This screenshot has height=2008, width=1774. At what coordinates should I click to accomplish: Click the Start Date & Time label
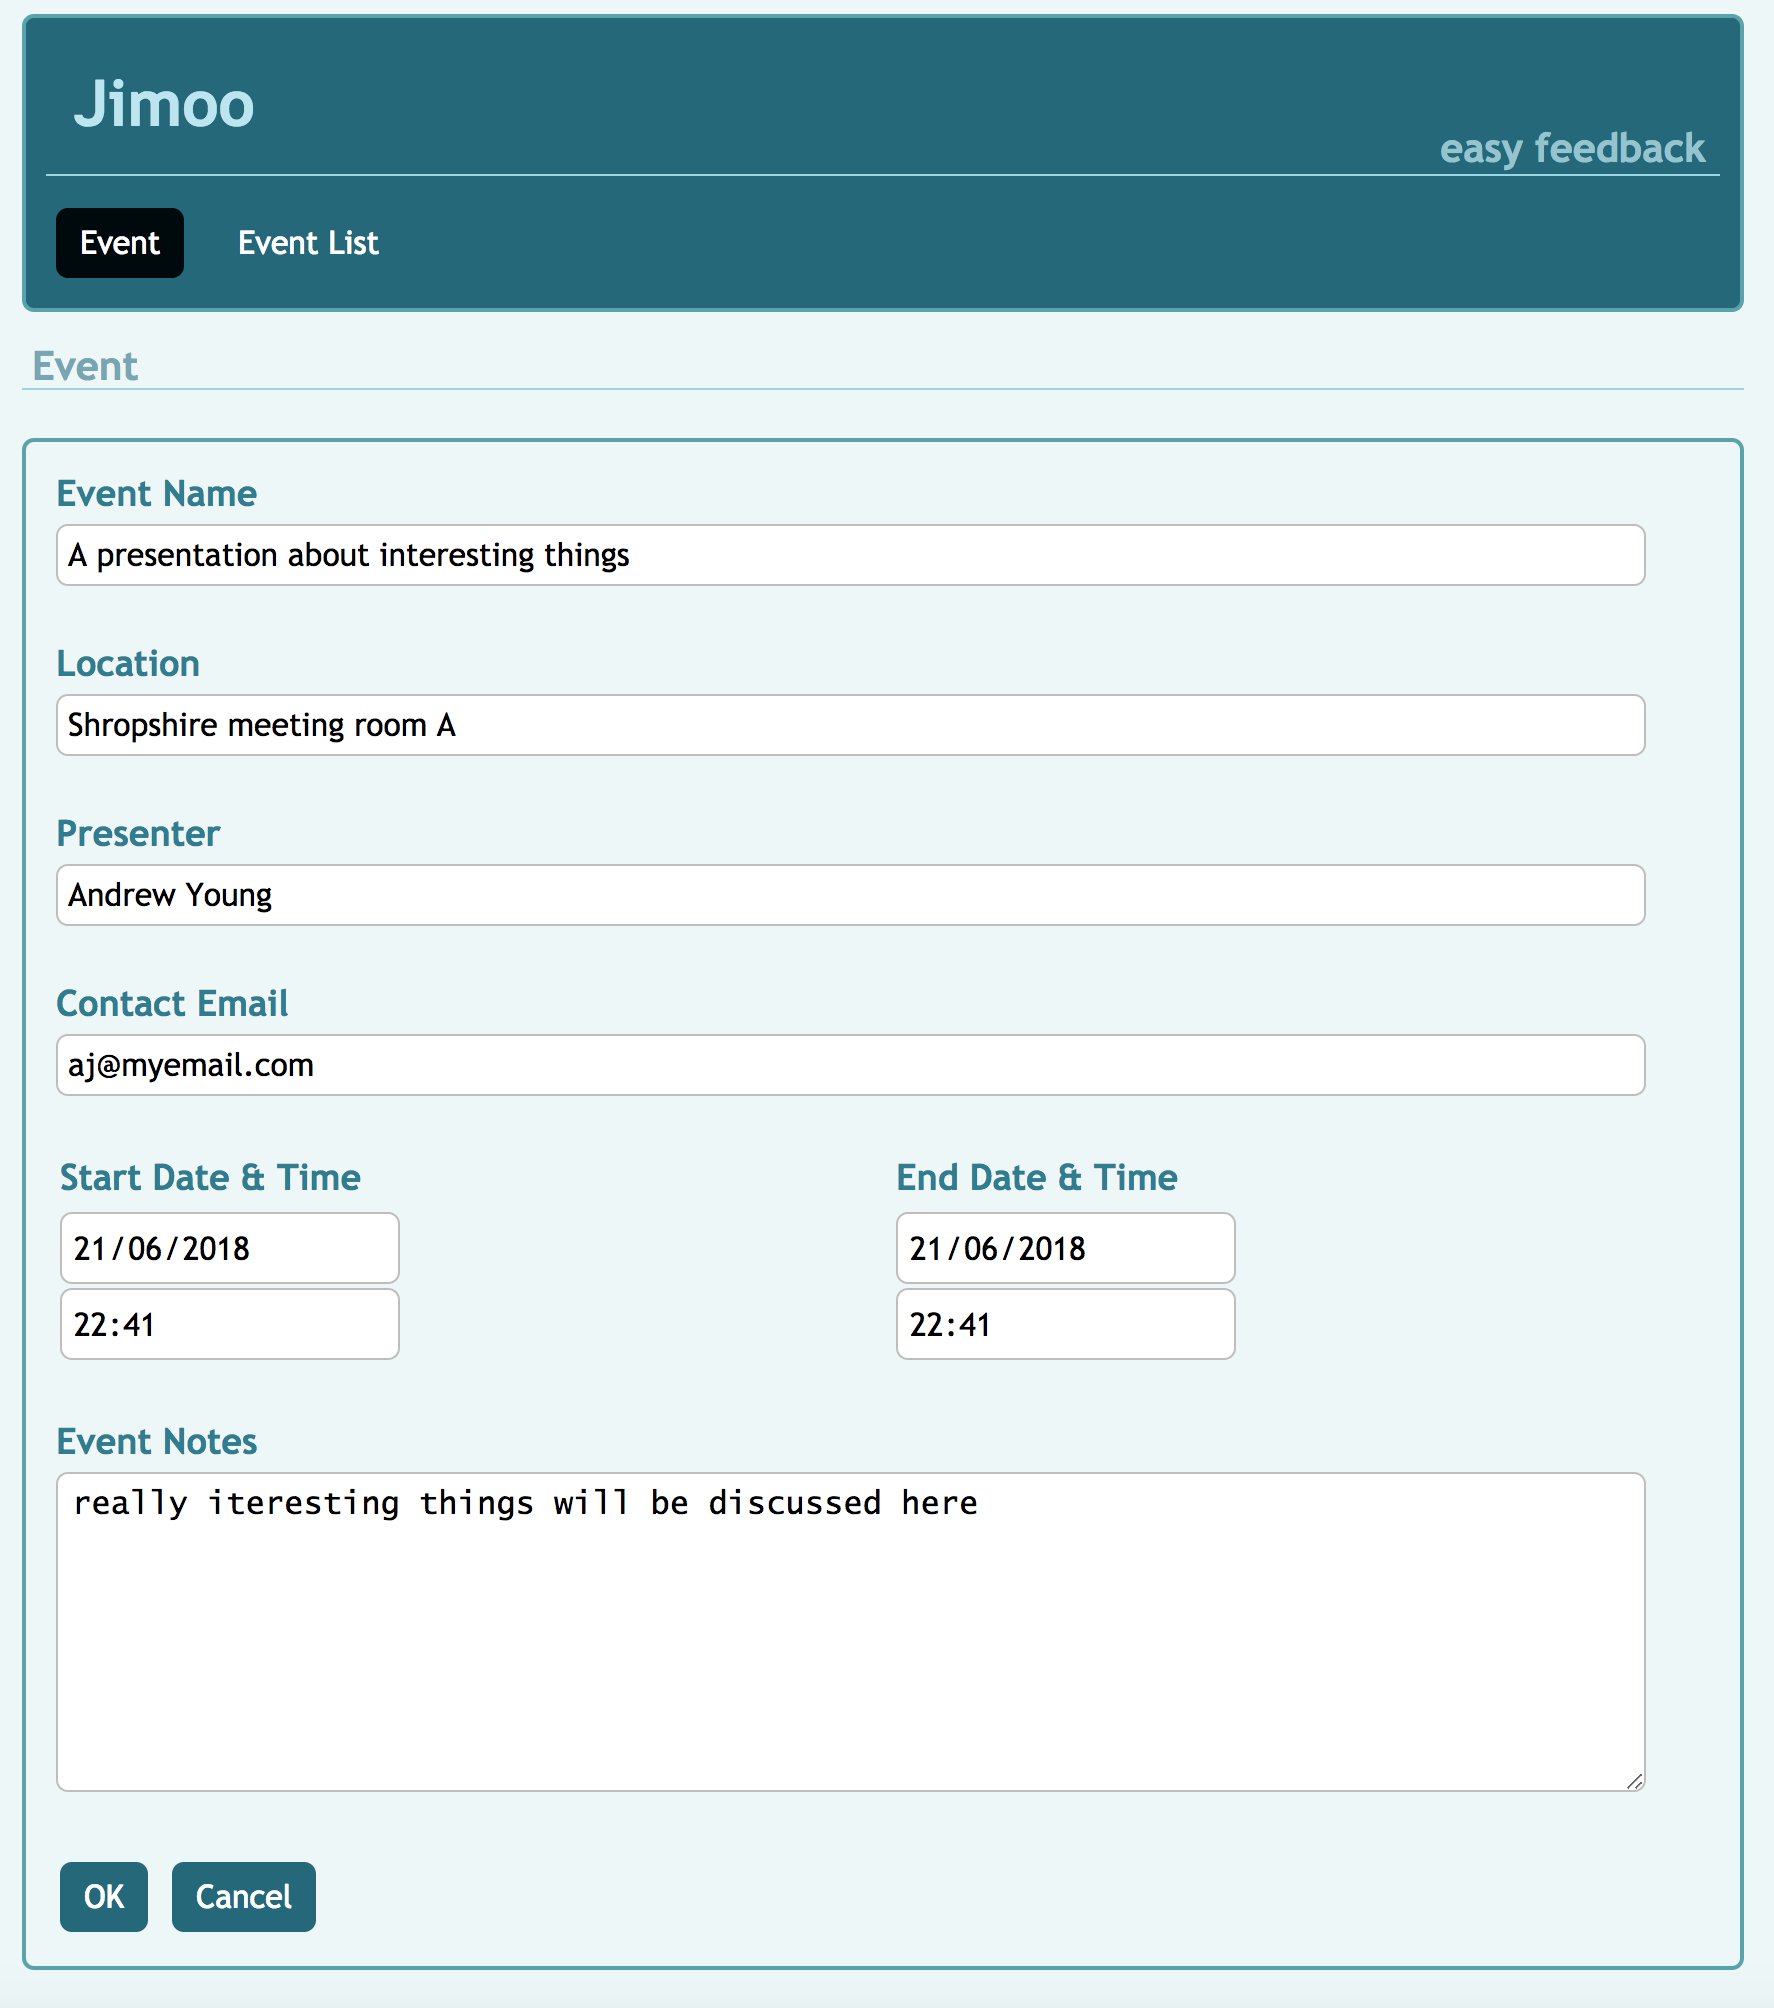(210, 1178)
